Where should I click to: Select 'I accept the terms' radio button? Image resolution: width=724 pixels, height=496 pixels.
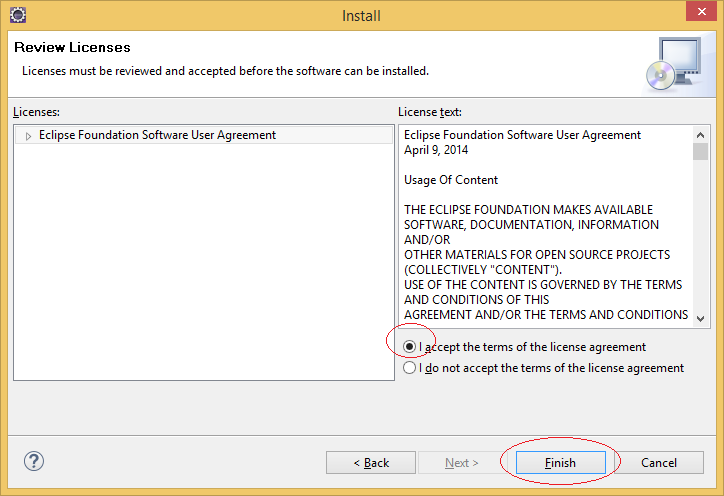[x=409, y=346]
